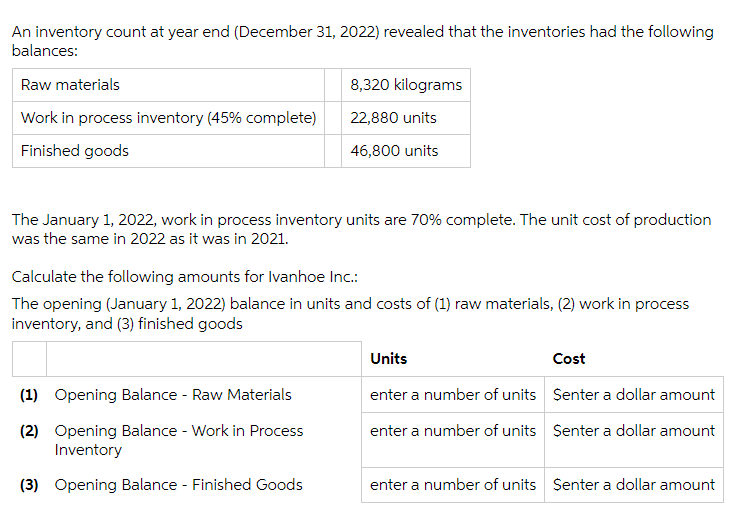This screenshot has height=505, width=746.
Task: Click the Raw materials cell in balances table
Action: pos(168,85)
